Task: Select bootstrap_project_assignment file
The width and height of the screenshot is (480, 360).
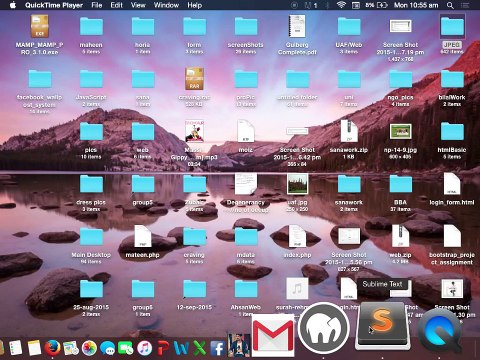Action: 452,236
